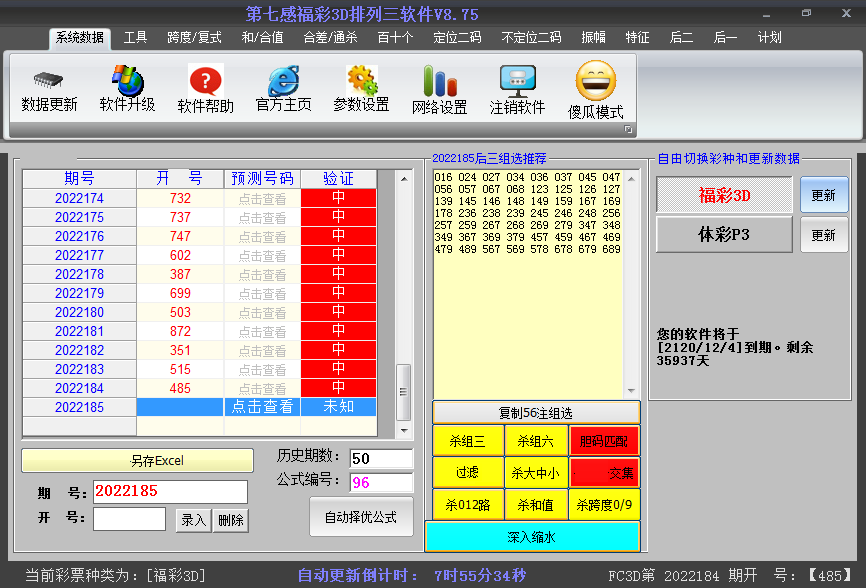This screenshot has width=866, height=588.
Task: Switch to 傻瓜模式 smiley icon
Action: pyautogui.click(x=595, y=81)
